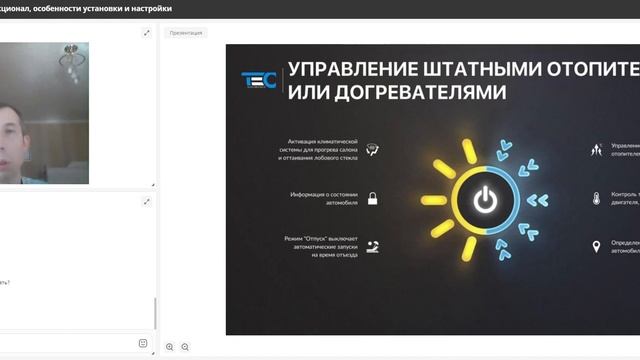Expand the chat panel with its corner arrow icon
Screen dimensions: 640x360
pos(147,202)
